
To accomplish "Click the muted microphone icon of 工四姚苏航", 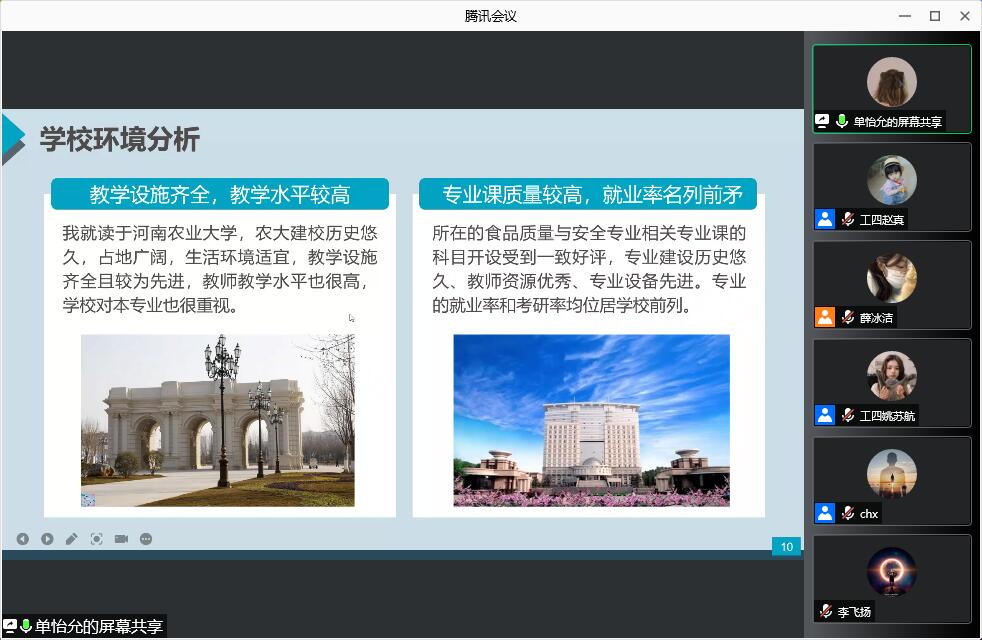I will pyautogui.click(x=847, y=415).
